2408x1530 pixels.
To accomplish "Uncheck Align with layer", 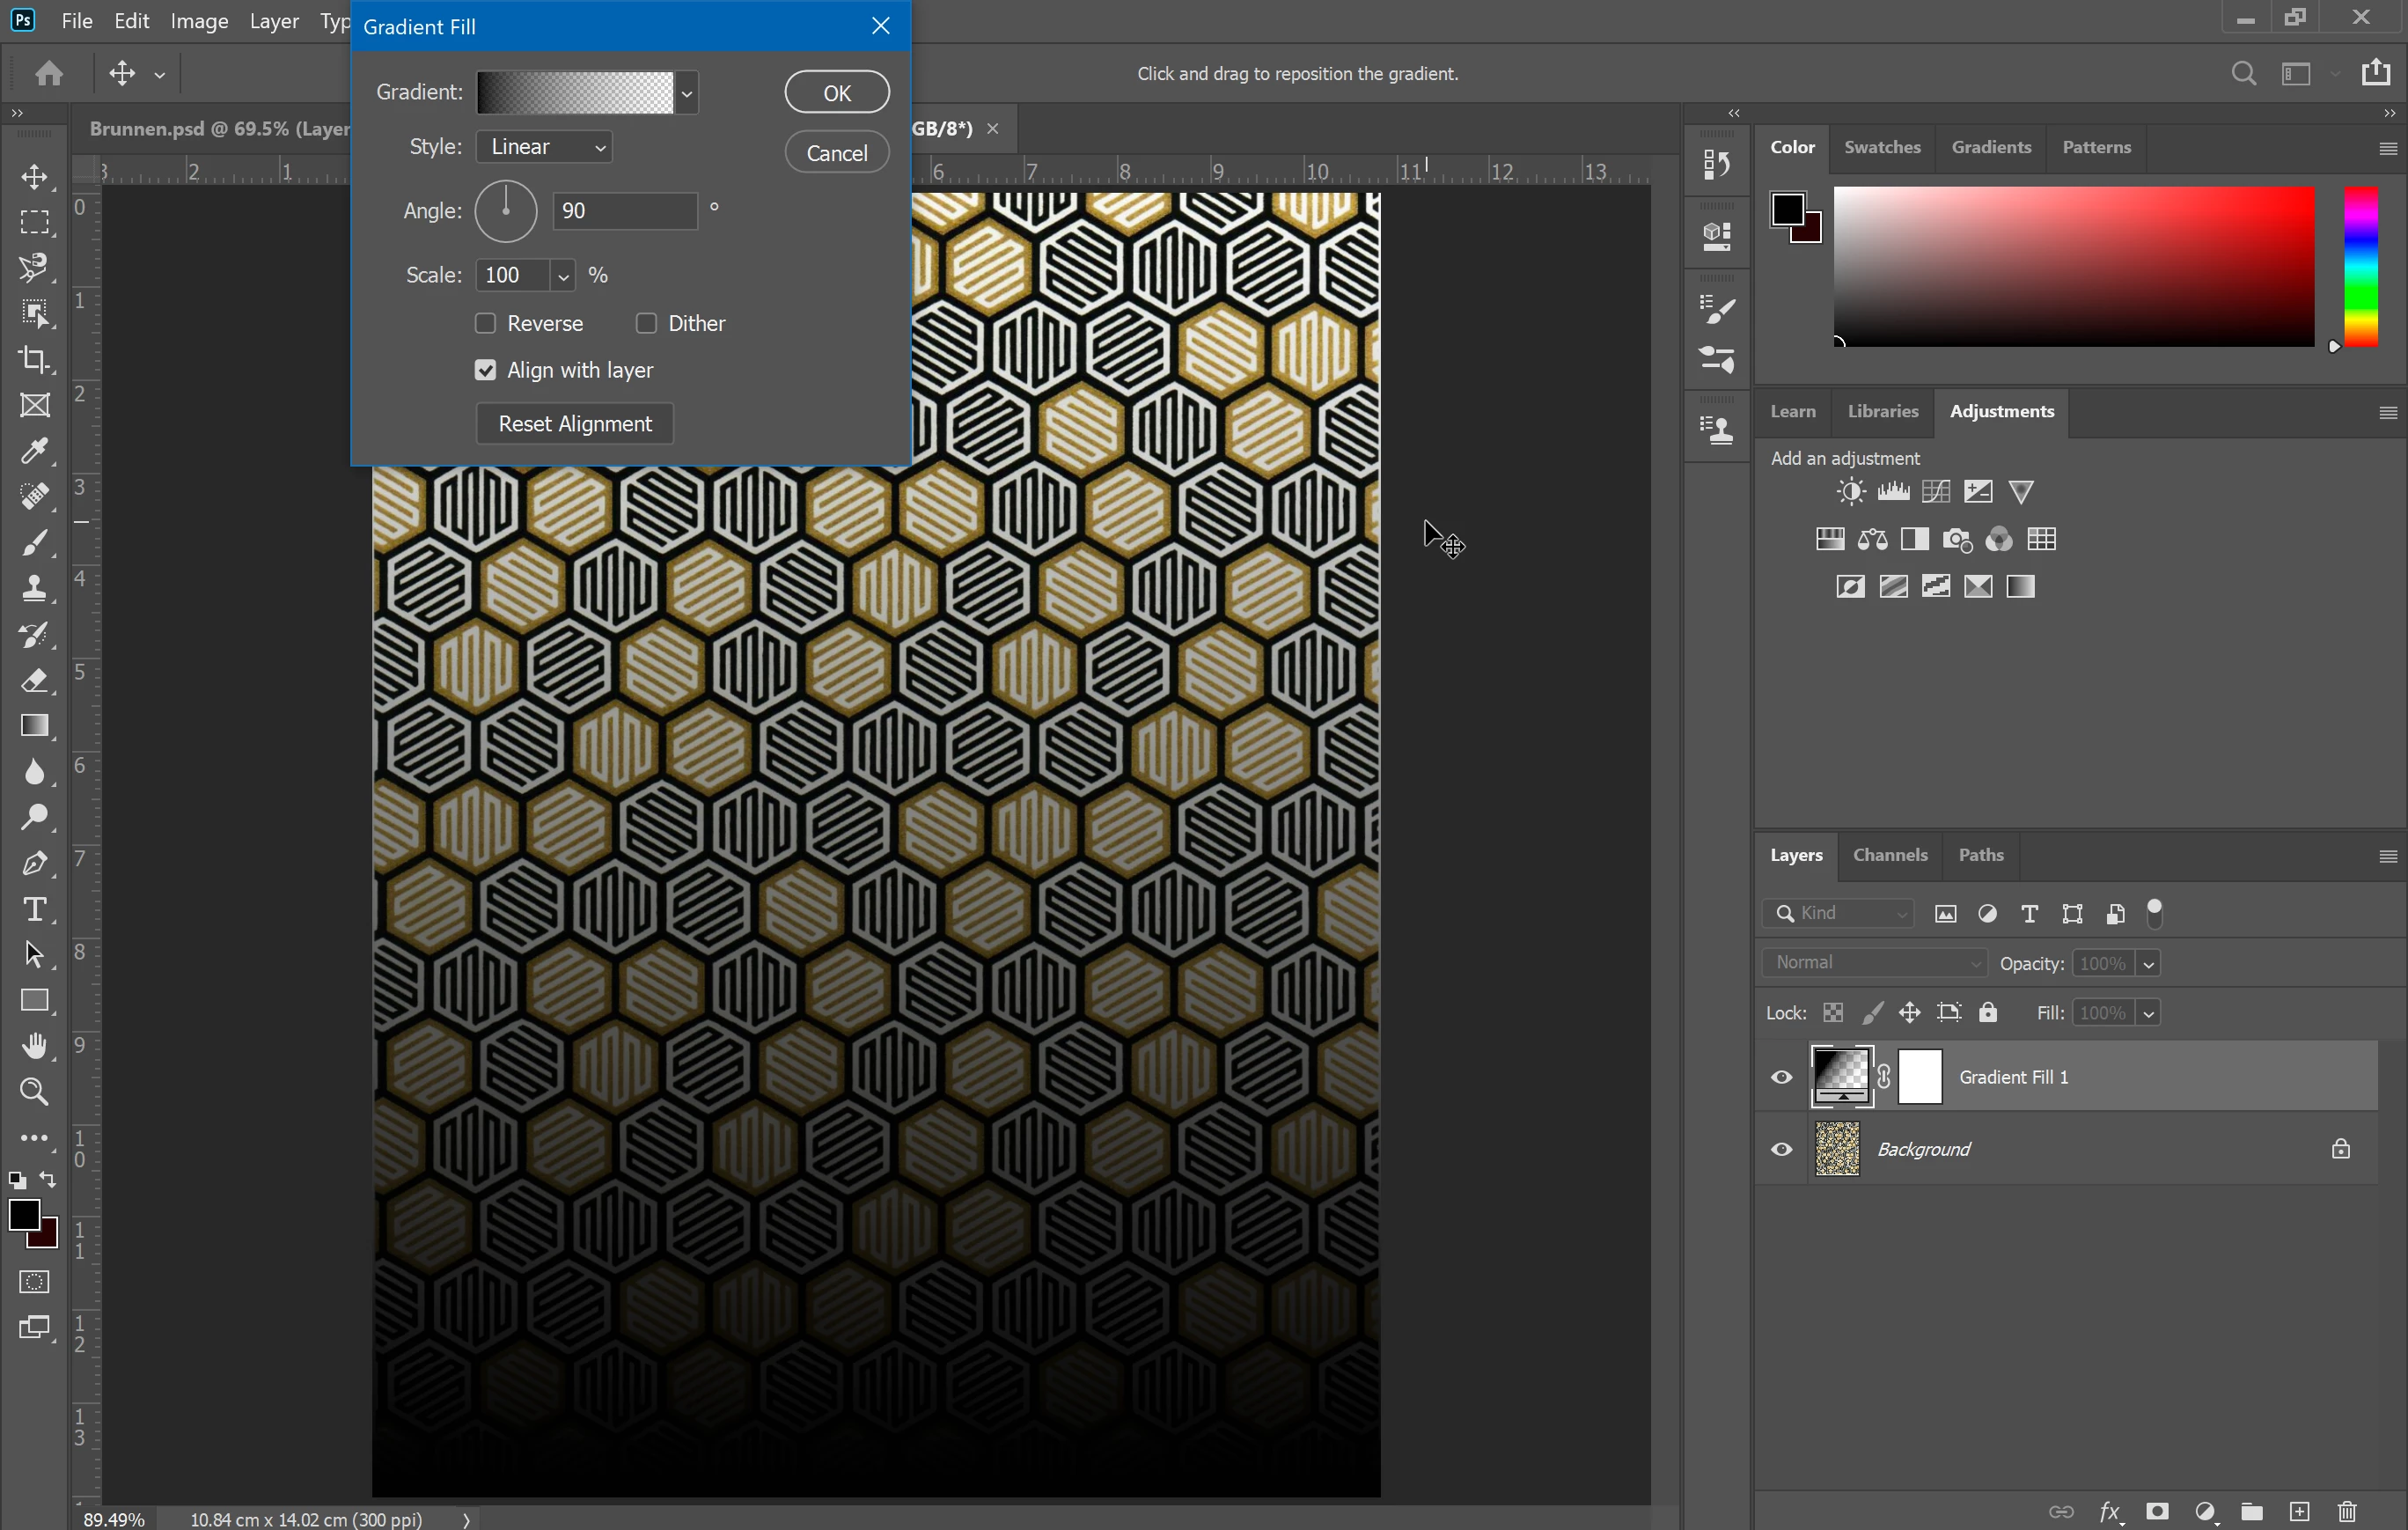I will [486, 370].
